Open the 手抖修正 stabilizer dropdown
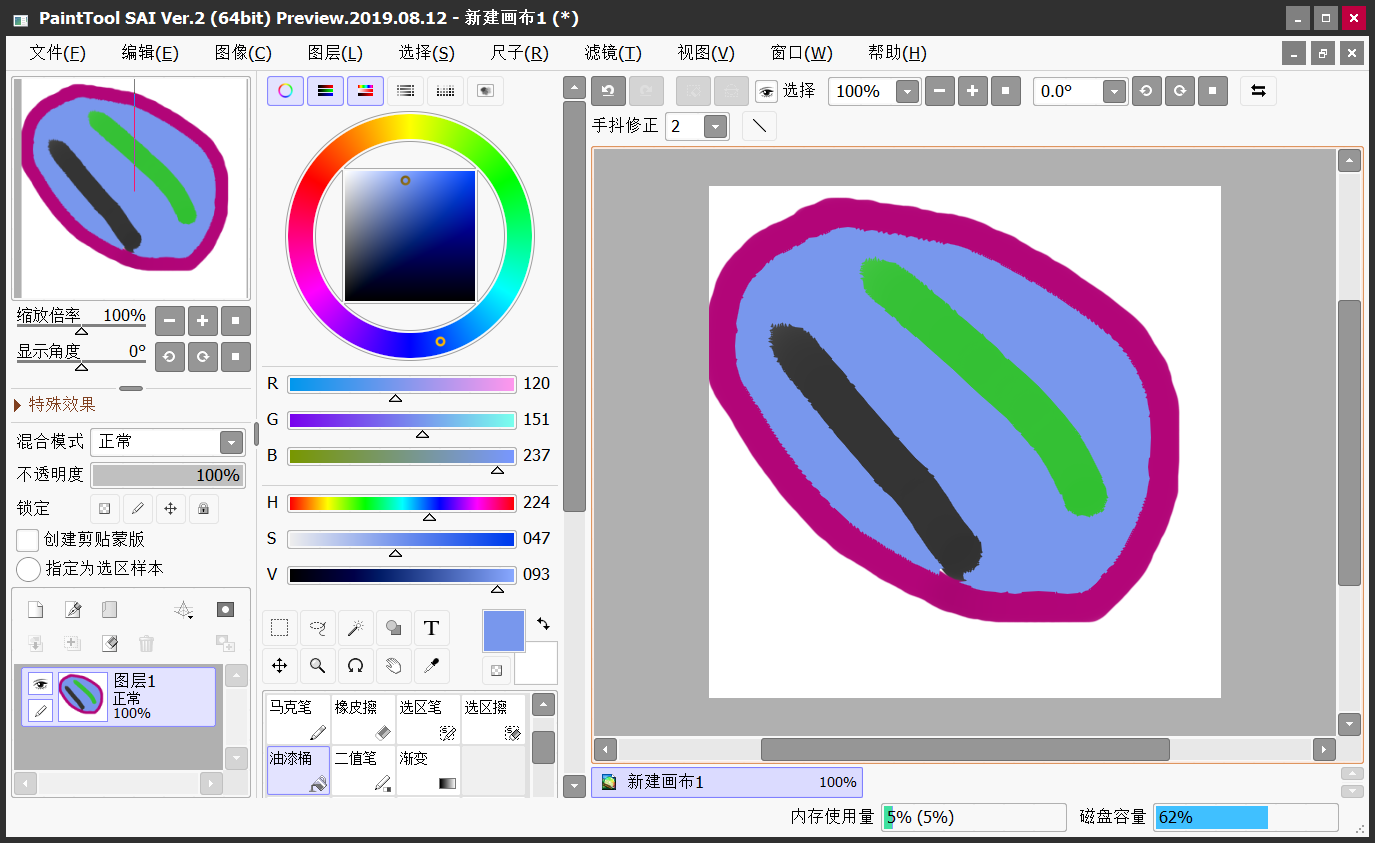This screenshot has height=843, width=1375. point(715,126)
